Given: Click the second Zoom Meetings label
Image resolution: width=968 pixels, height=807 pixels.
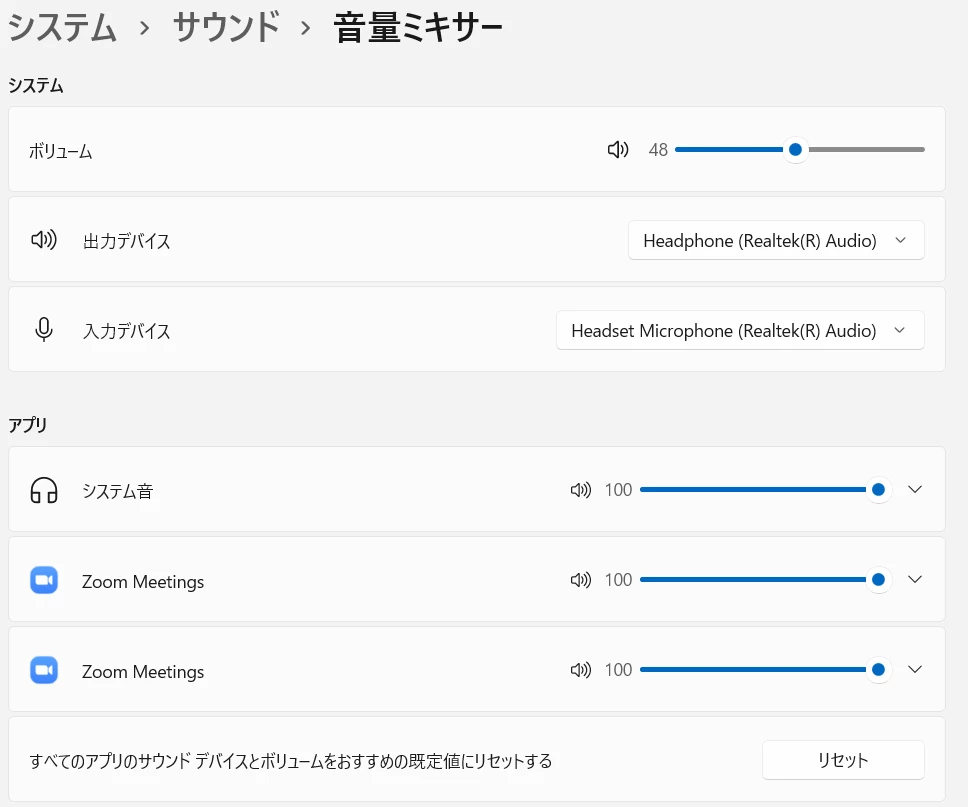Looking at the screenshot, I should pos(143,672).
